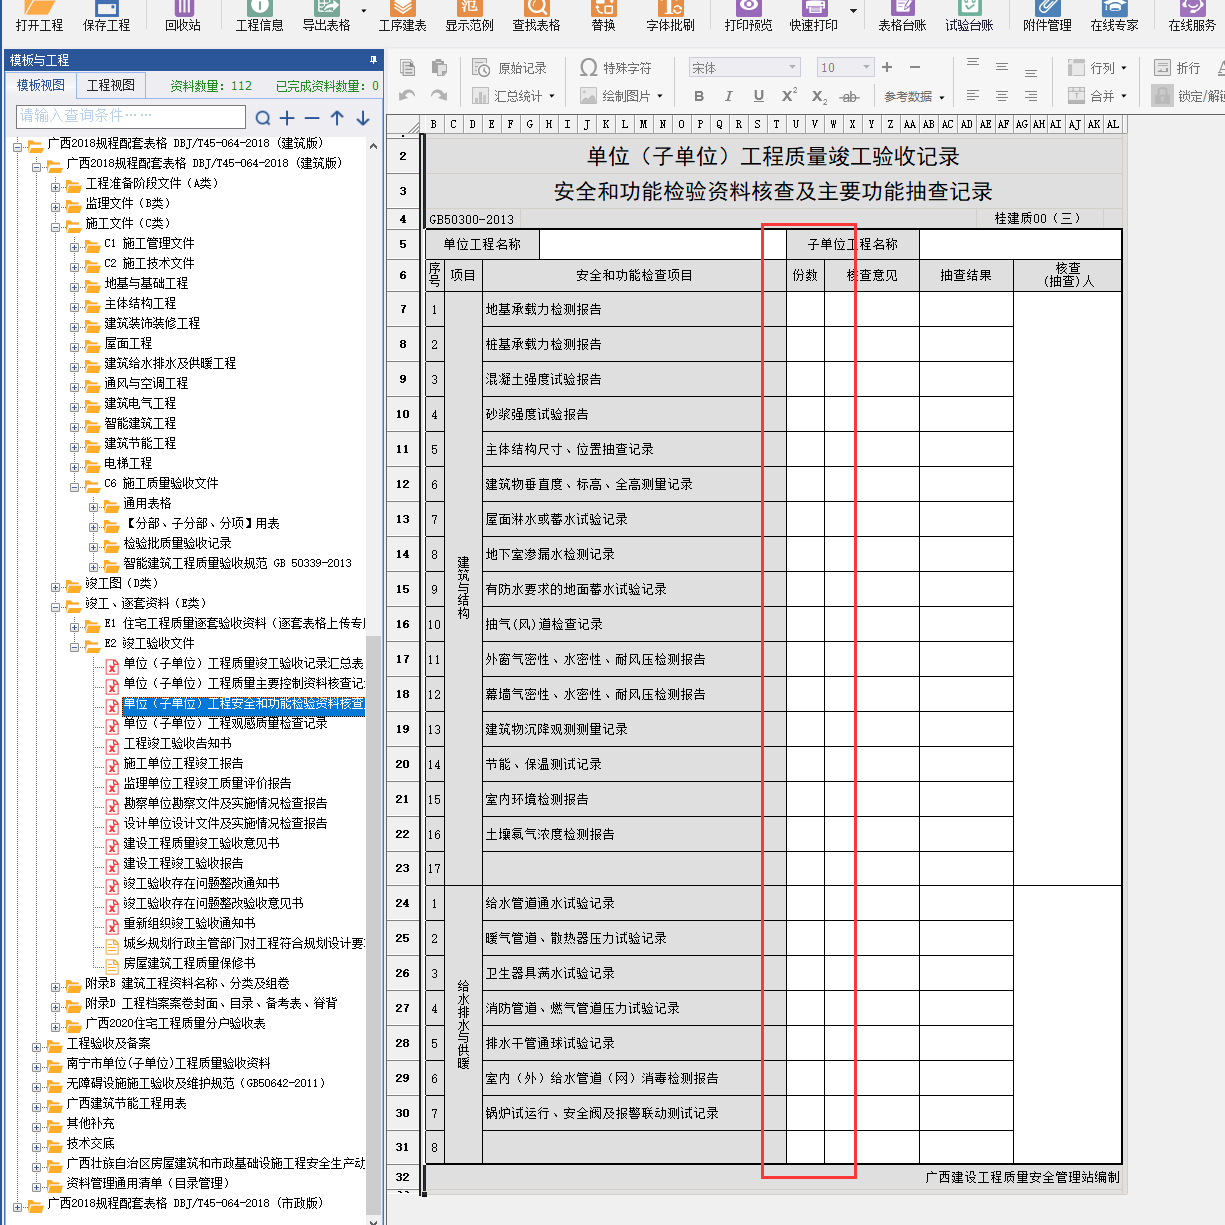Toggle strikethrough formatting
Screen dimensions: 1225x1225
[x=849, y=97]
